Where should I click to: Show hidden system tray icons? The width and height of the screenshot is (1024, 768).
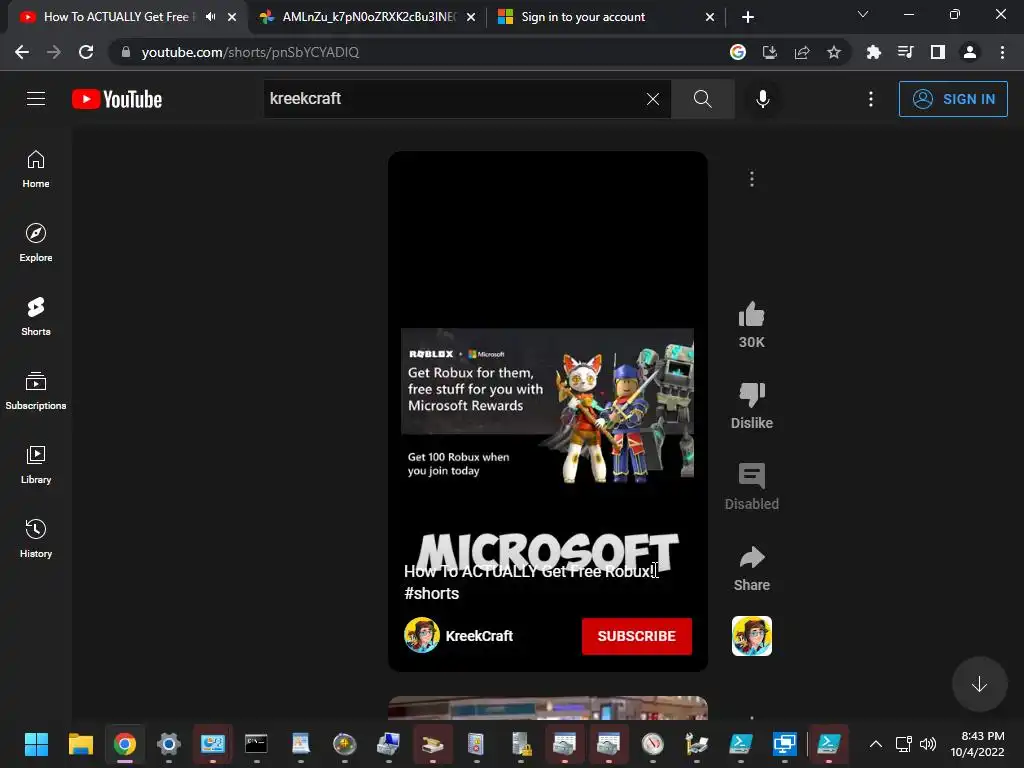(x=876, y=744)
